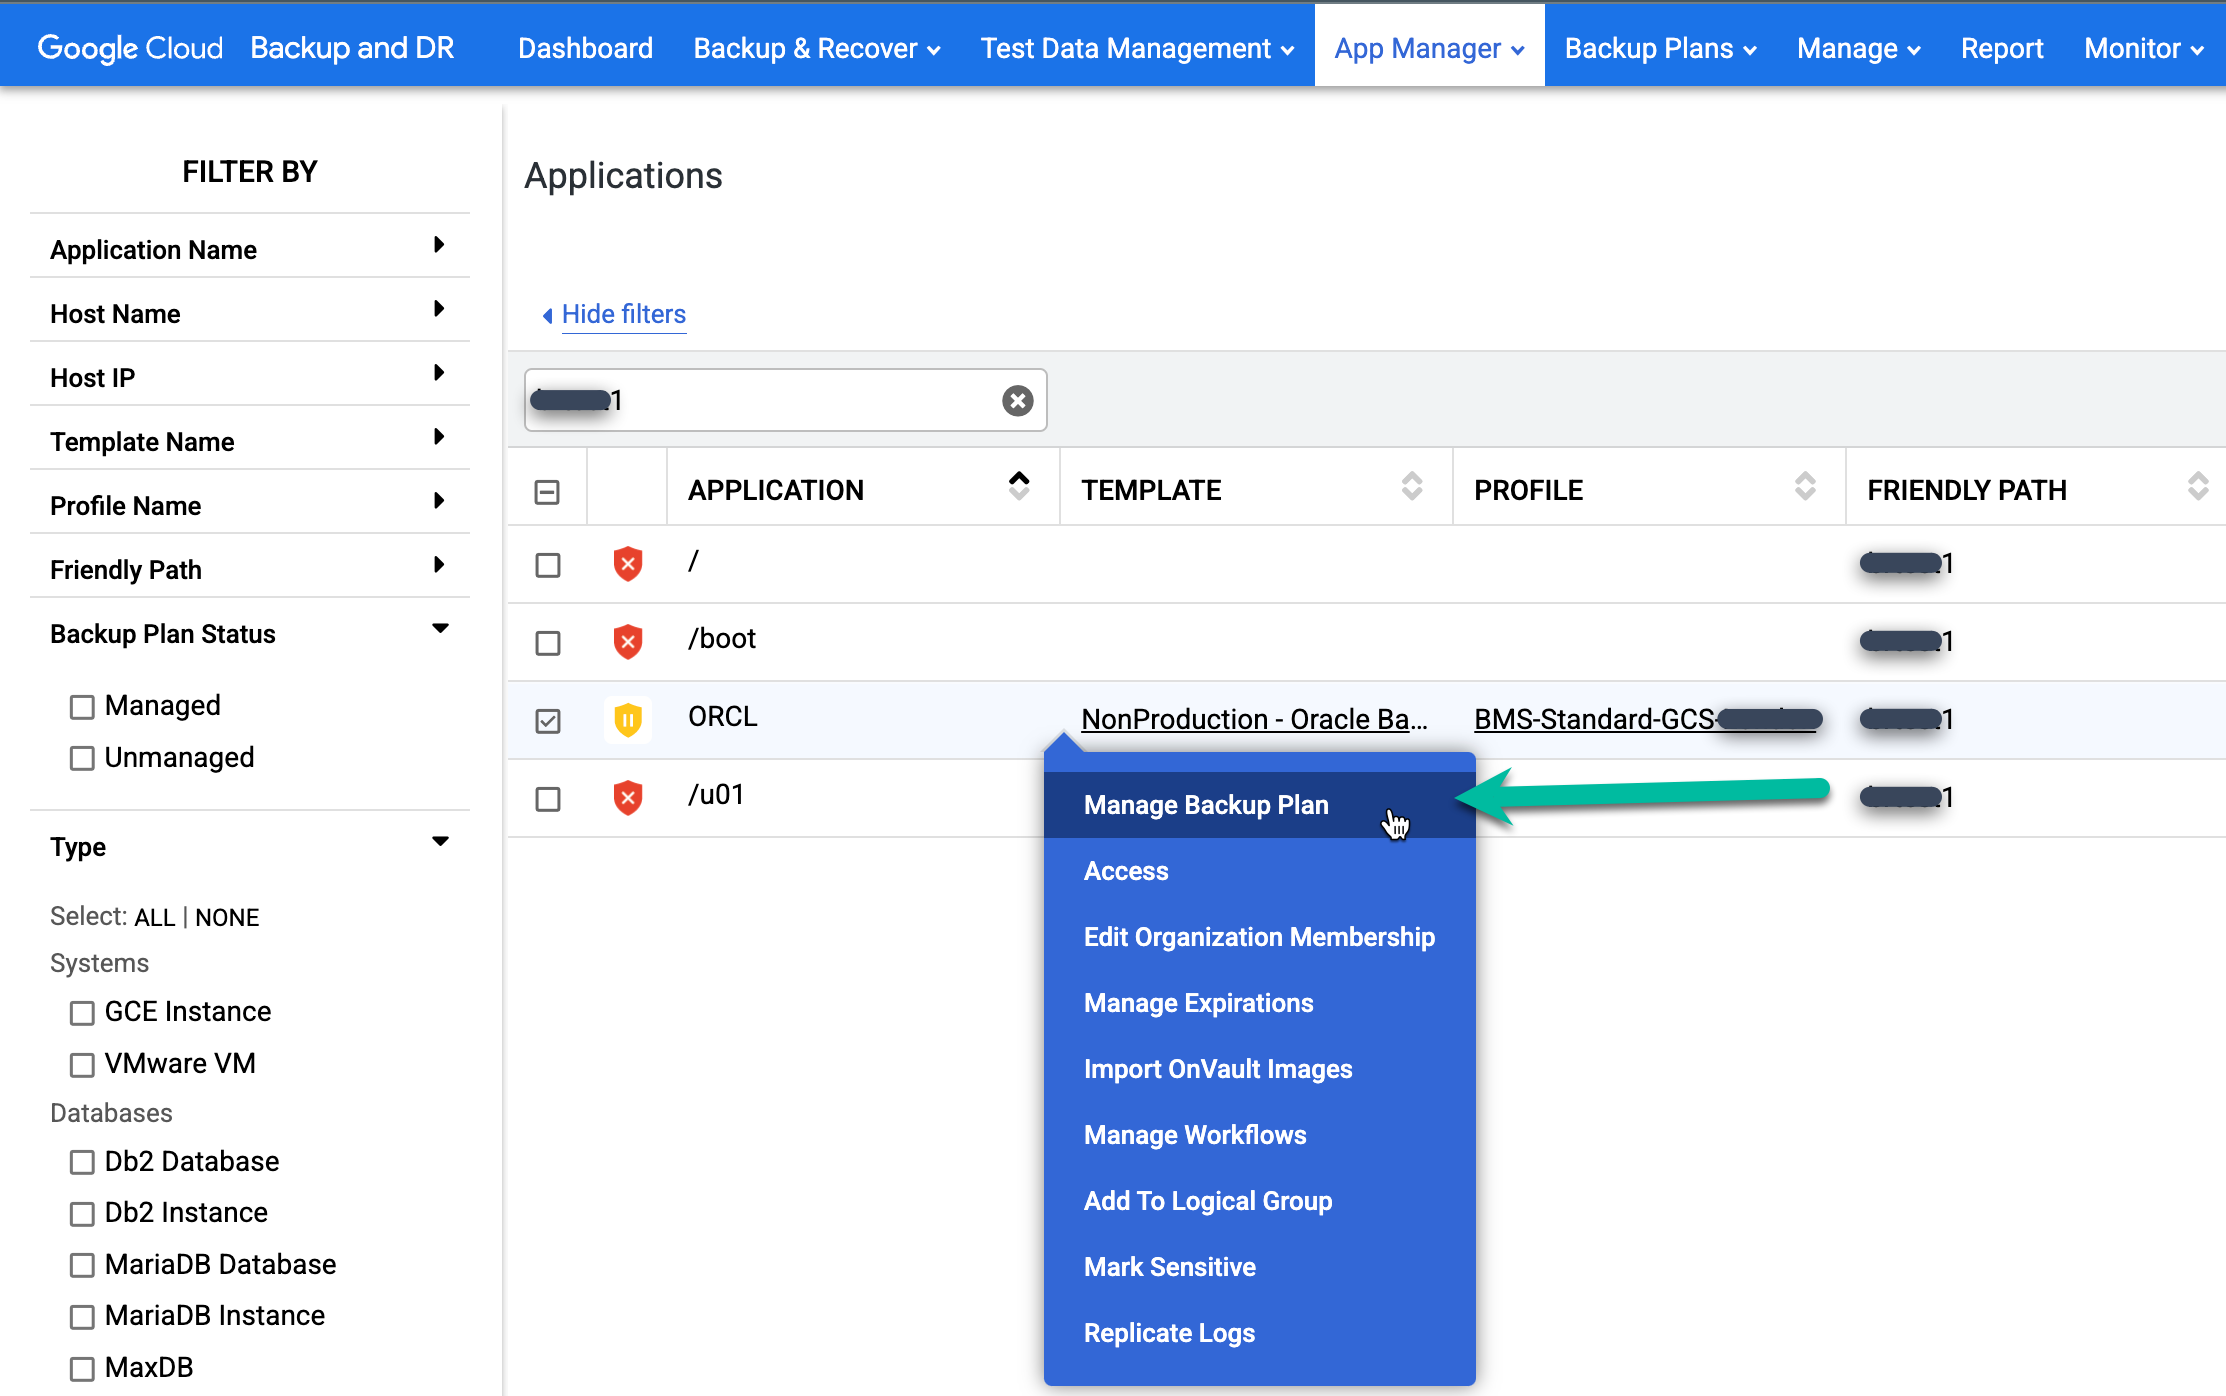
Task: Select Manage Backup Plan context menu item
Action: click(1208, 806)
